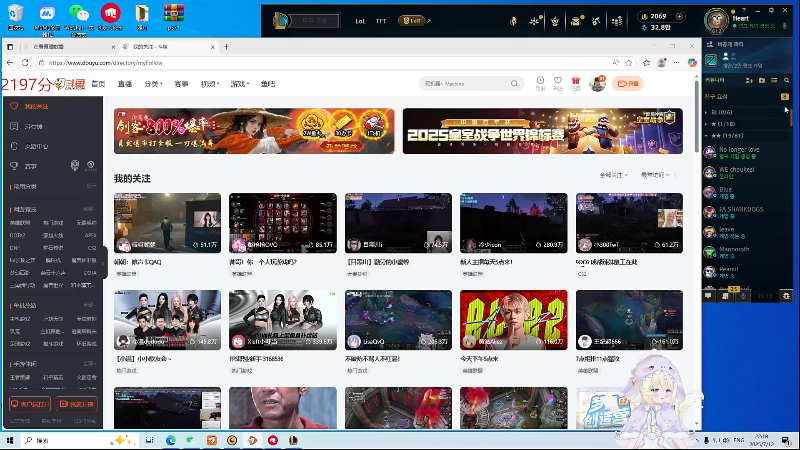Click the add friend icon in League panel
Screen dimensions: 800x450
749,81
